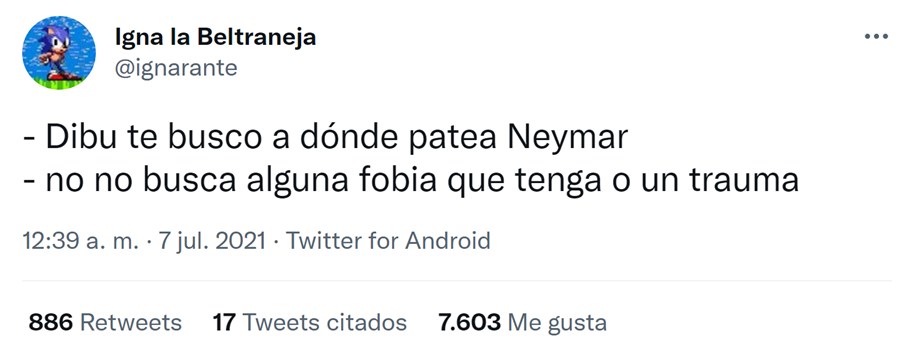Open the 12:39 a. m. timestamp
The height and width of the screenshot is (360, 914).
point(80,241)
